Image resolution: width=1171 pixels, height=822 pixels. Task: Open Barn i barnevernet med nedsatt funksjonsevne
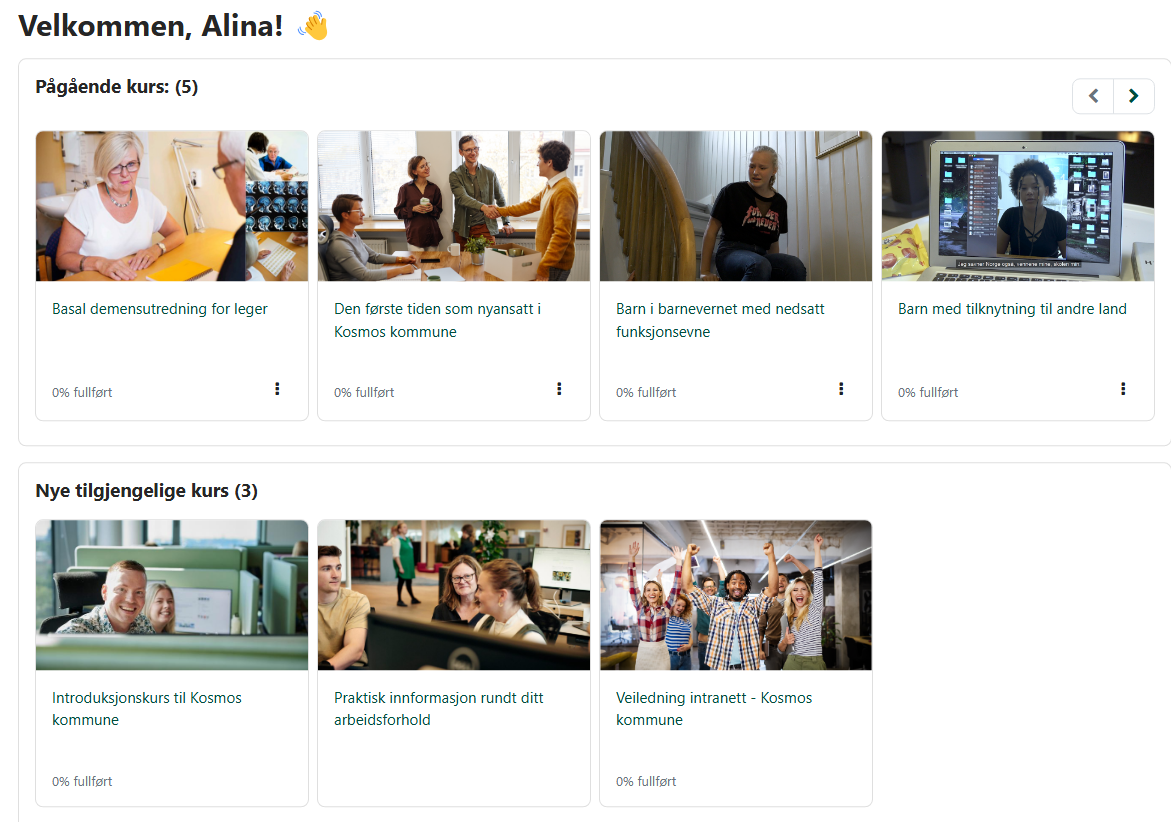tap(720, 320)
